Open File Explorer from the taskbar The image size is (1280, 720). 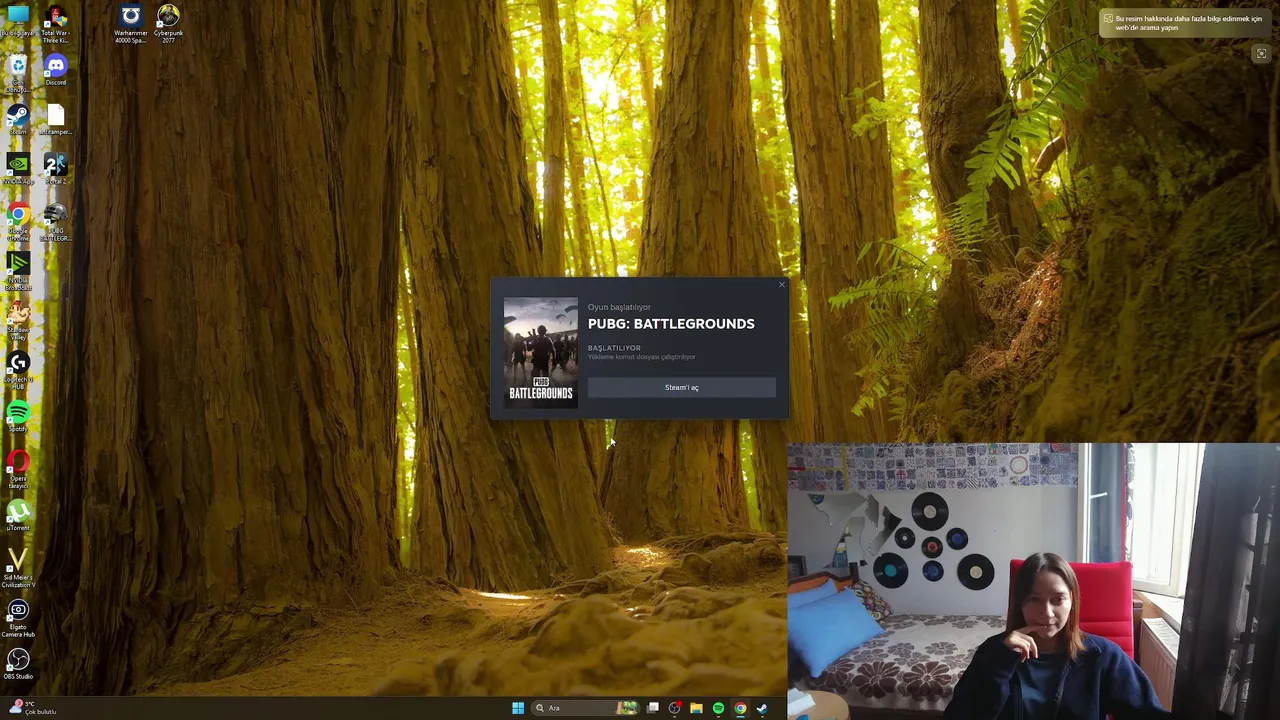696,708
